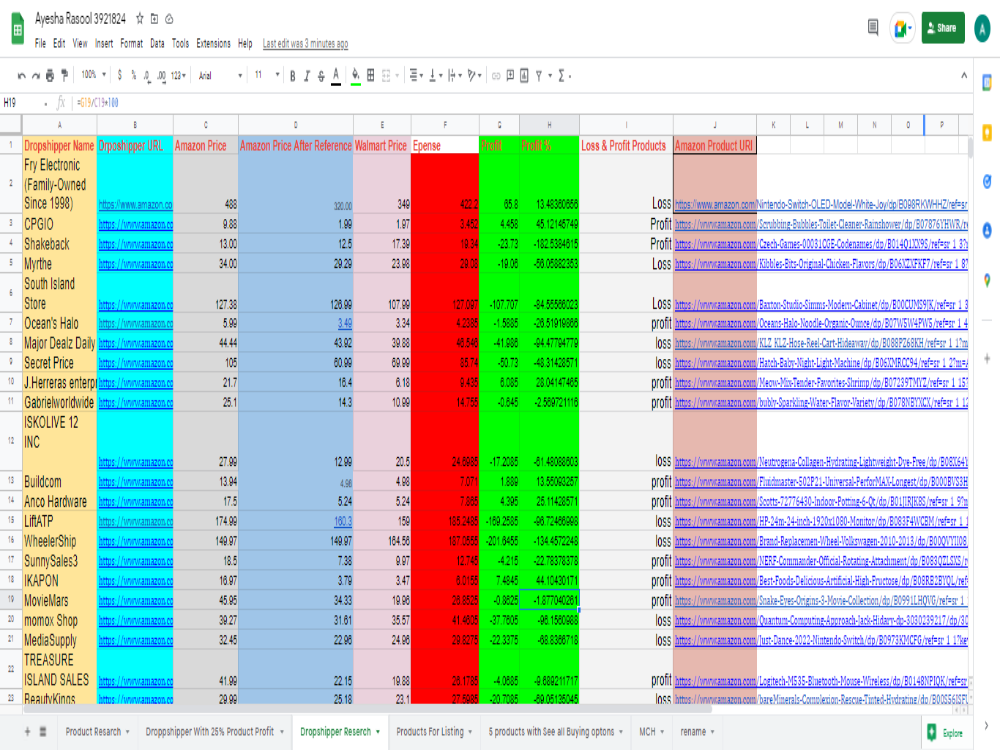This screenshot has height=750, width=1000.
Task: Open the Insert menu
Action: tap(104, 43)
